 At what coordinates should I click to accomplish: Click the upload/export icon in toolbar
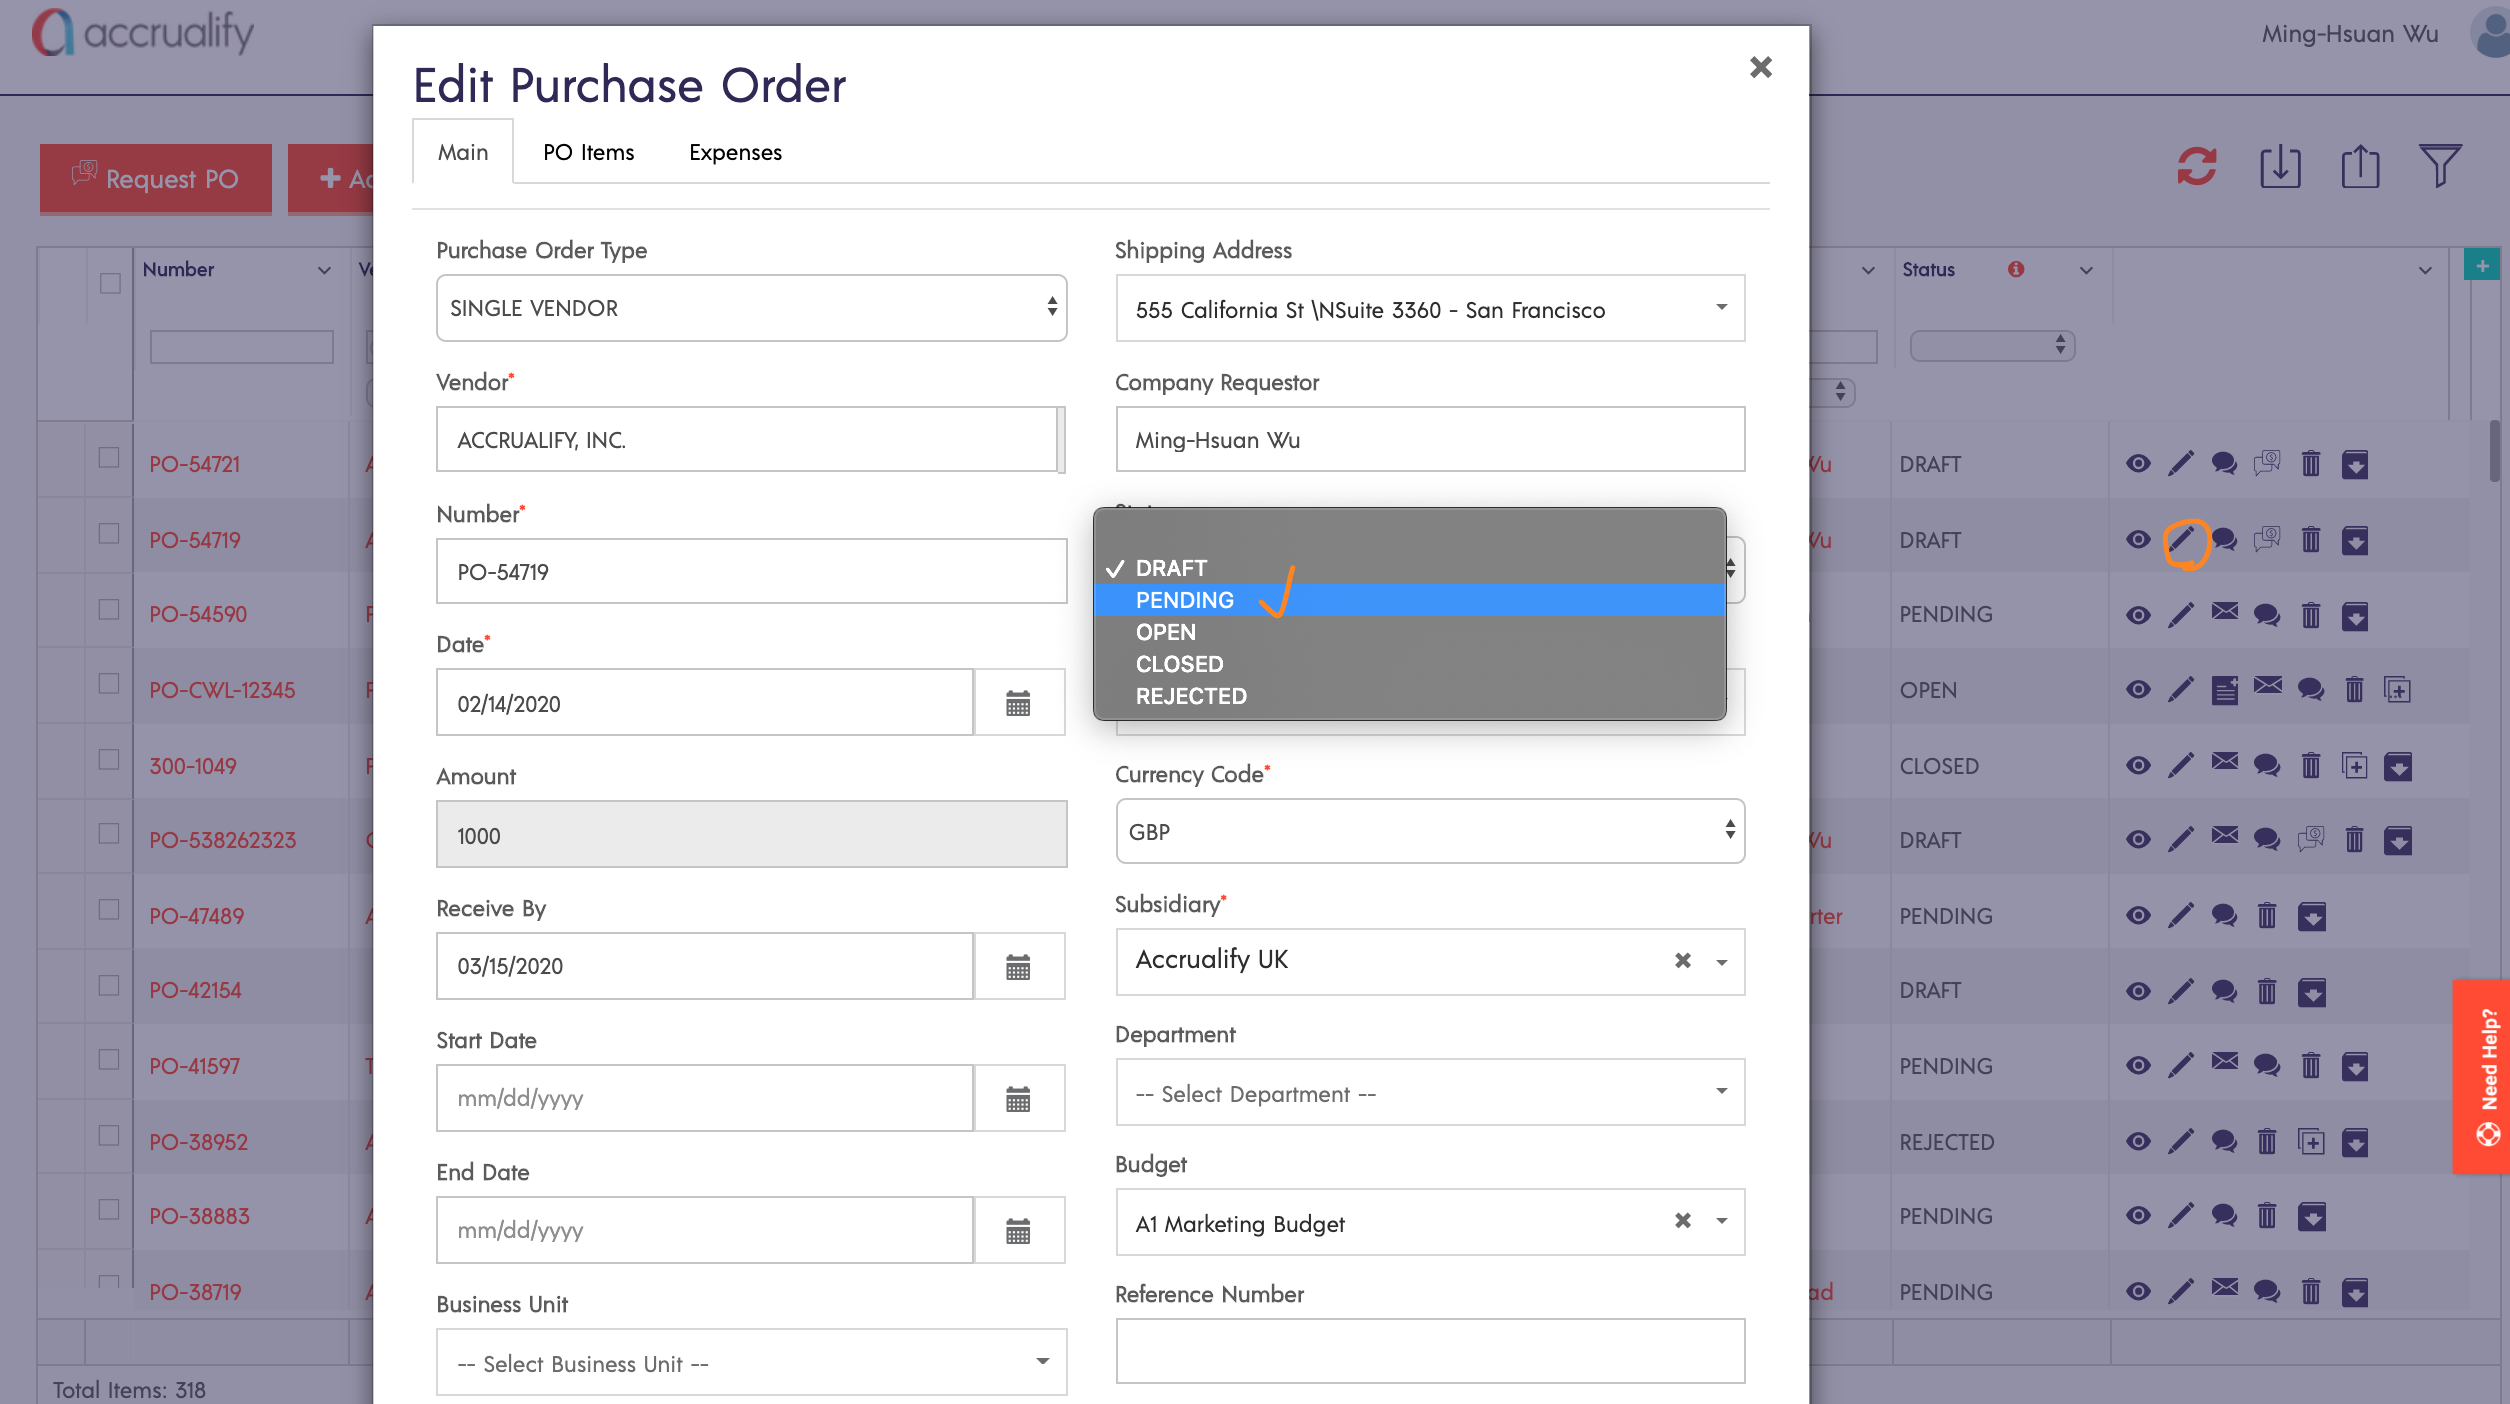tap(2360, 166)
